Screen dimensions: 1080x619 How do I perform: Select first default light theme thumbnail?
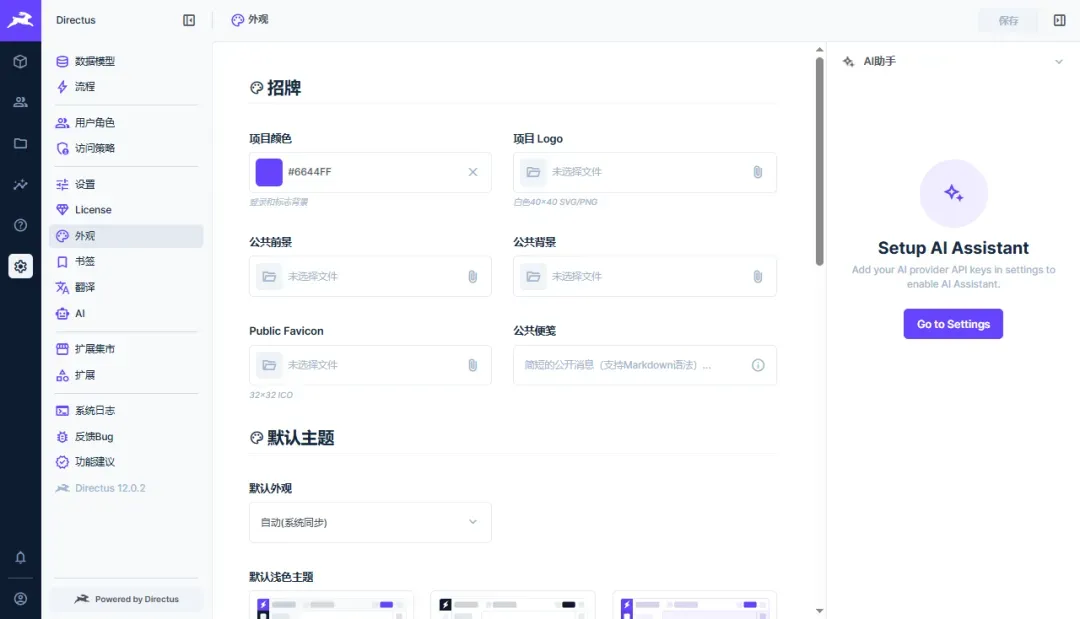[x=331, y=605]
